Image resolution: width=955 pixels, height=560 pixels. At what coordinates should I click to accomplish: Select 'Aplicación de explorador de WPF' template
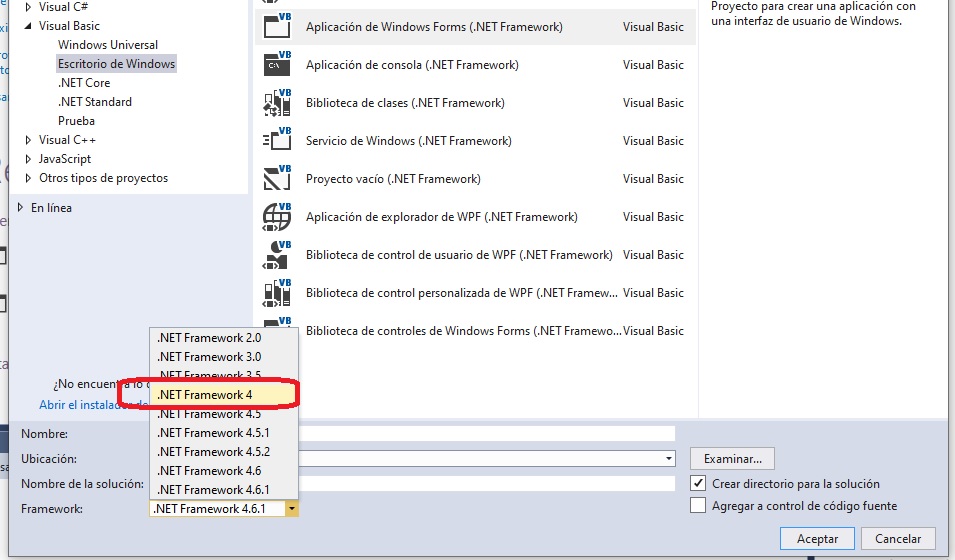(x=475, y=216)
